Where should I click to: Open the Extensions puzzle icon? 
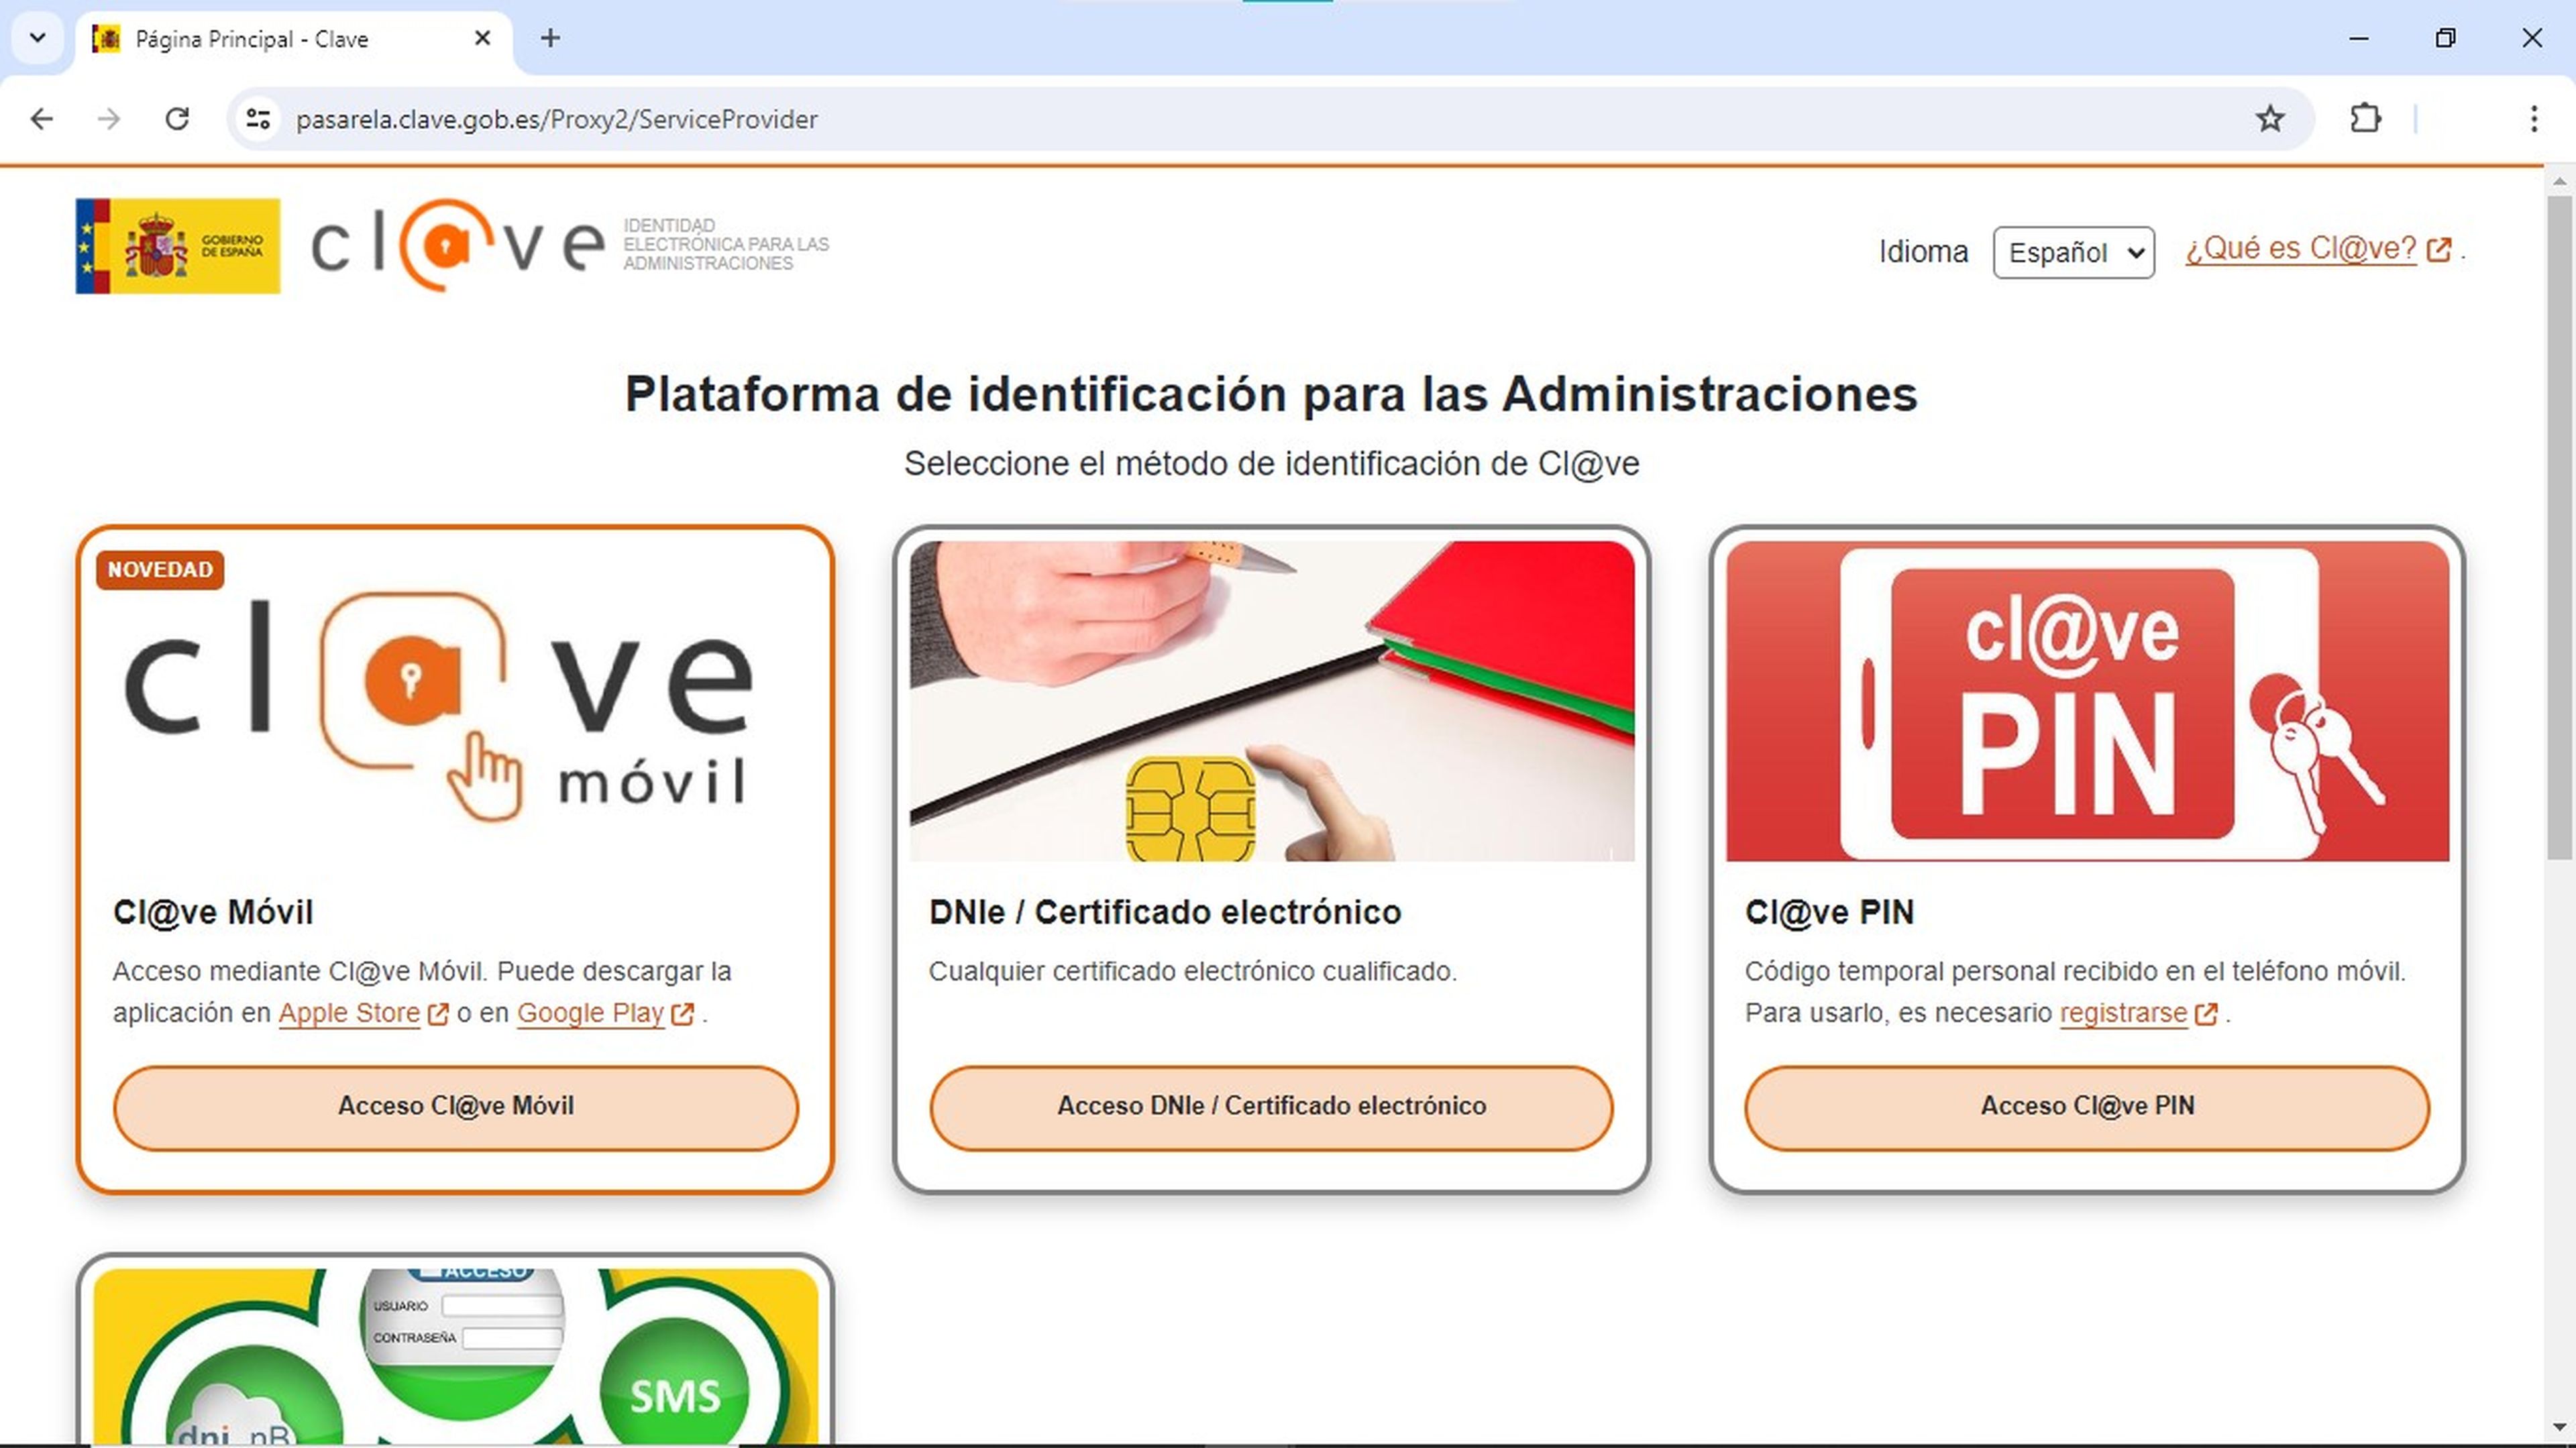(2365, 119)
